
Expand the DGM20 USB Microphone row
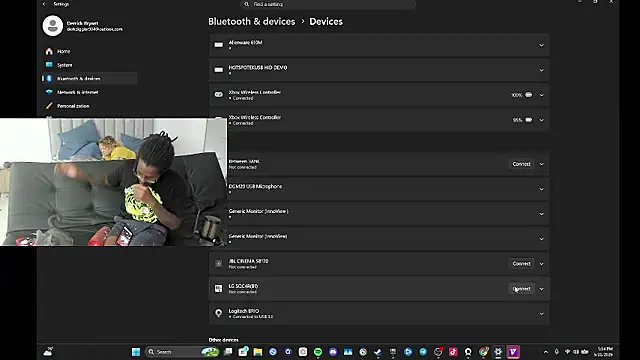coord(541,189)
